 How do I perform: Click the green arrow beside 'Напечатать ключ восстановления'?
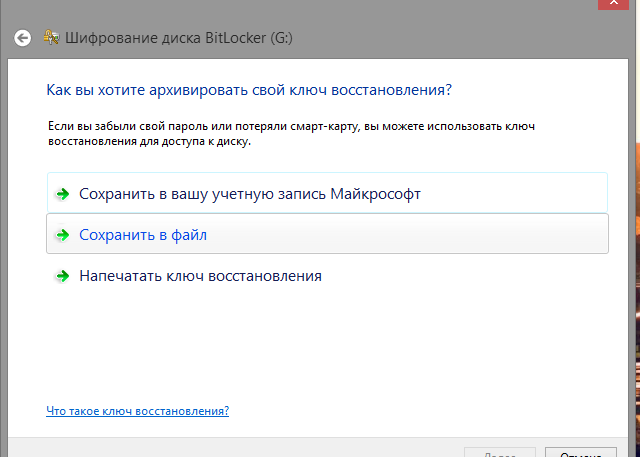(x=62, y=276)
